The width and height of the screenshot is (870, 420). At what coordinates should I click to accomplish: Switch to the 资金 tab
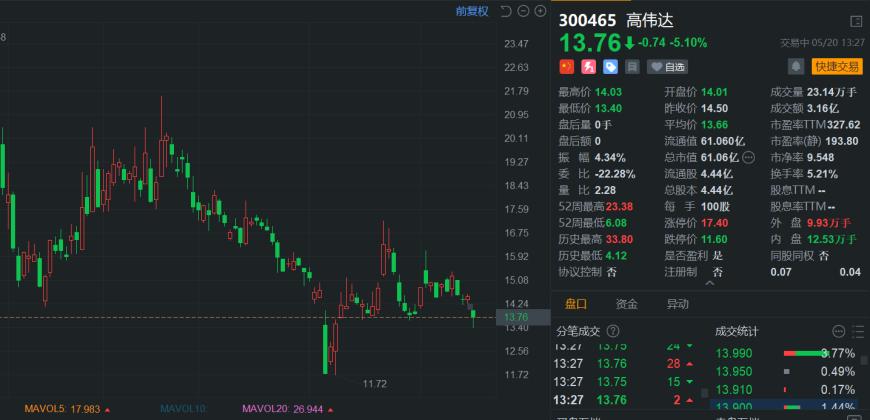pos(627,304)
